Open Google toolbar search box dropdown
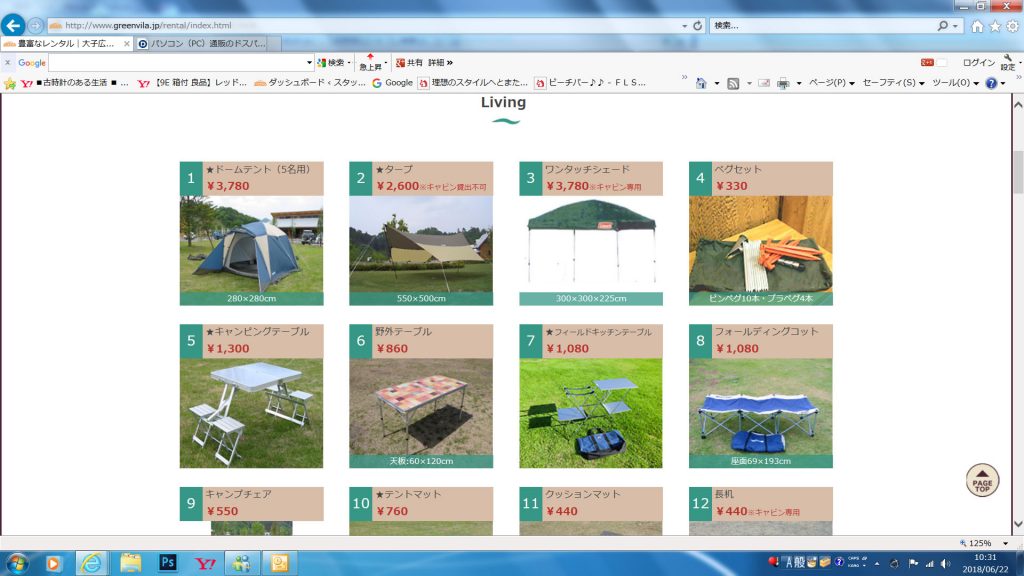1024x576 pixels. pos(309,63)
